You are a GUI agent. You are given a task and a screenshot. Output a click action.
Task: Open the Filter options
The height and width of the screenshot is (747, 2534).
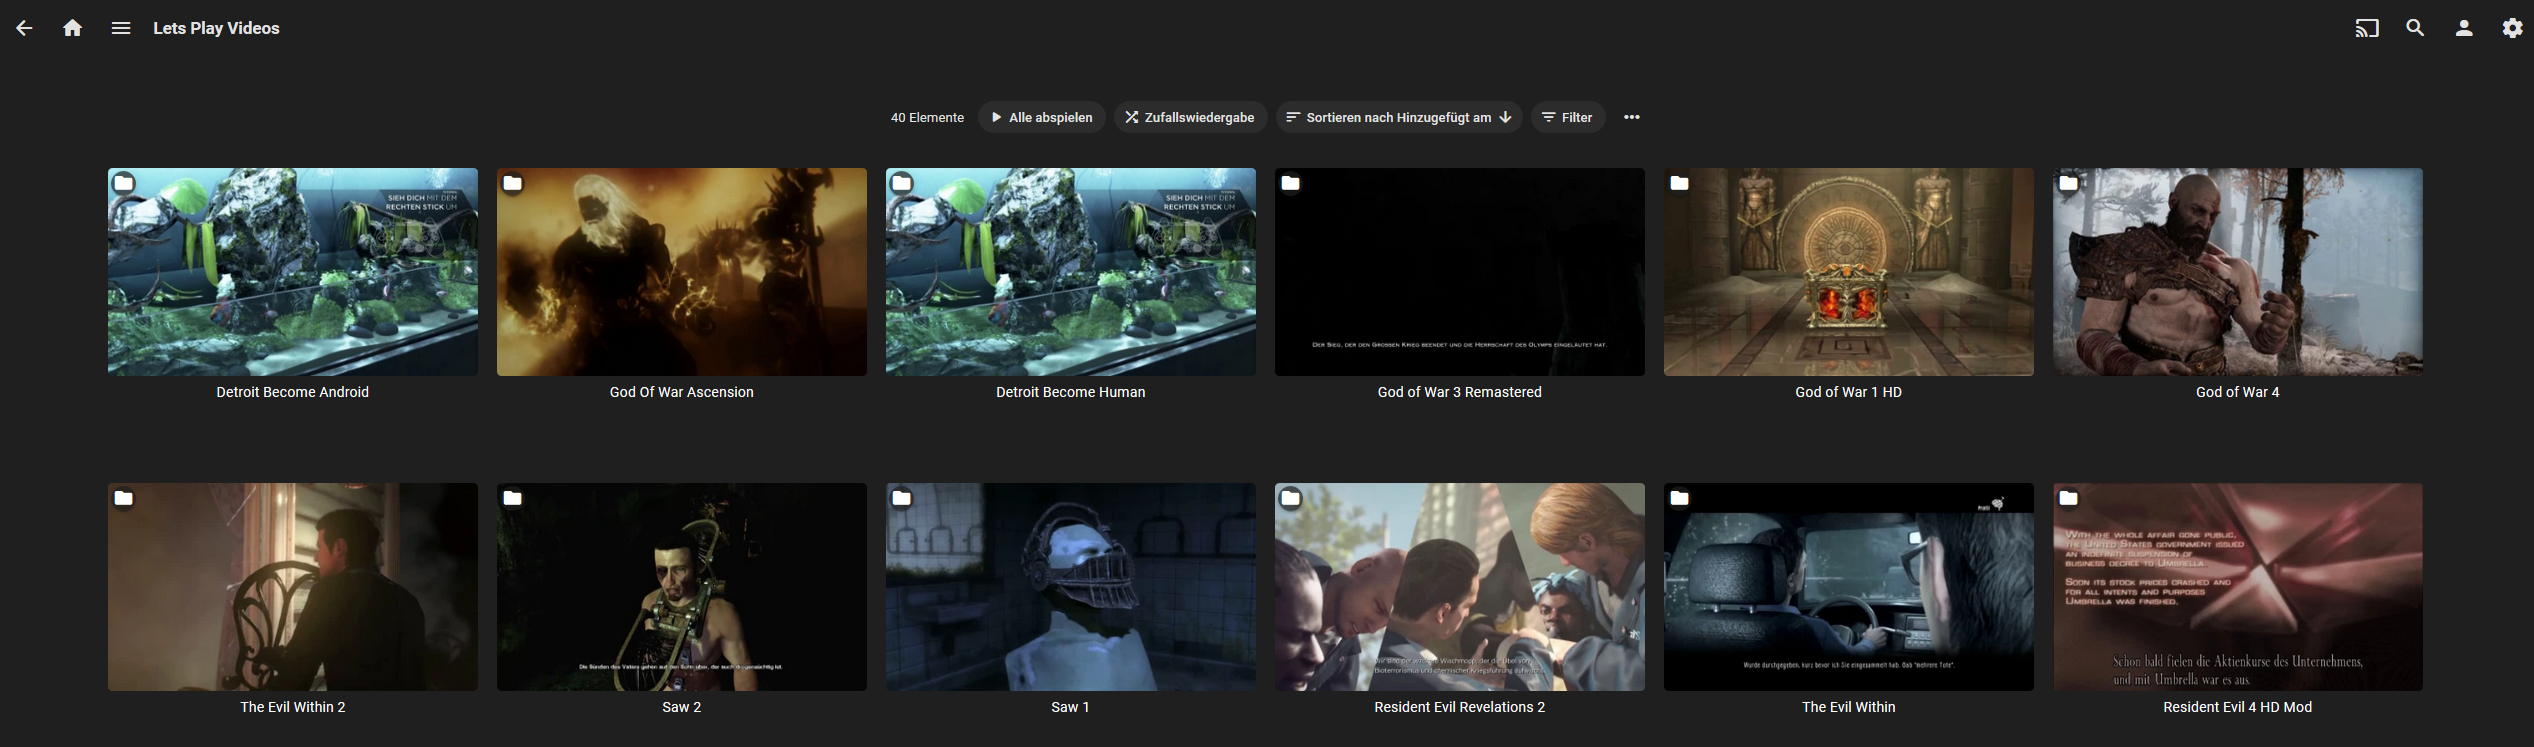[x=1568, y=117]
